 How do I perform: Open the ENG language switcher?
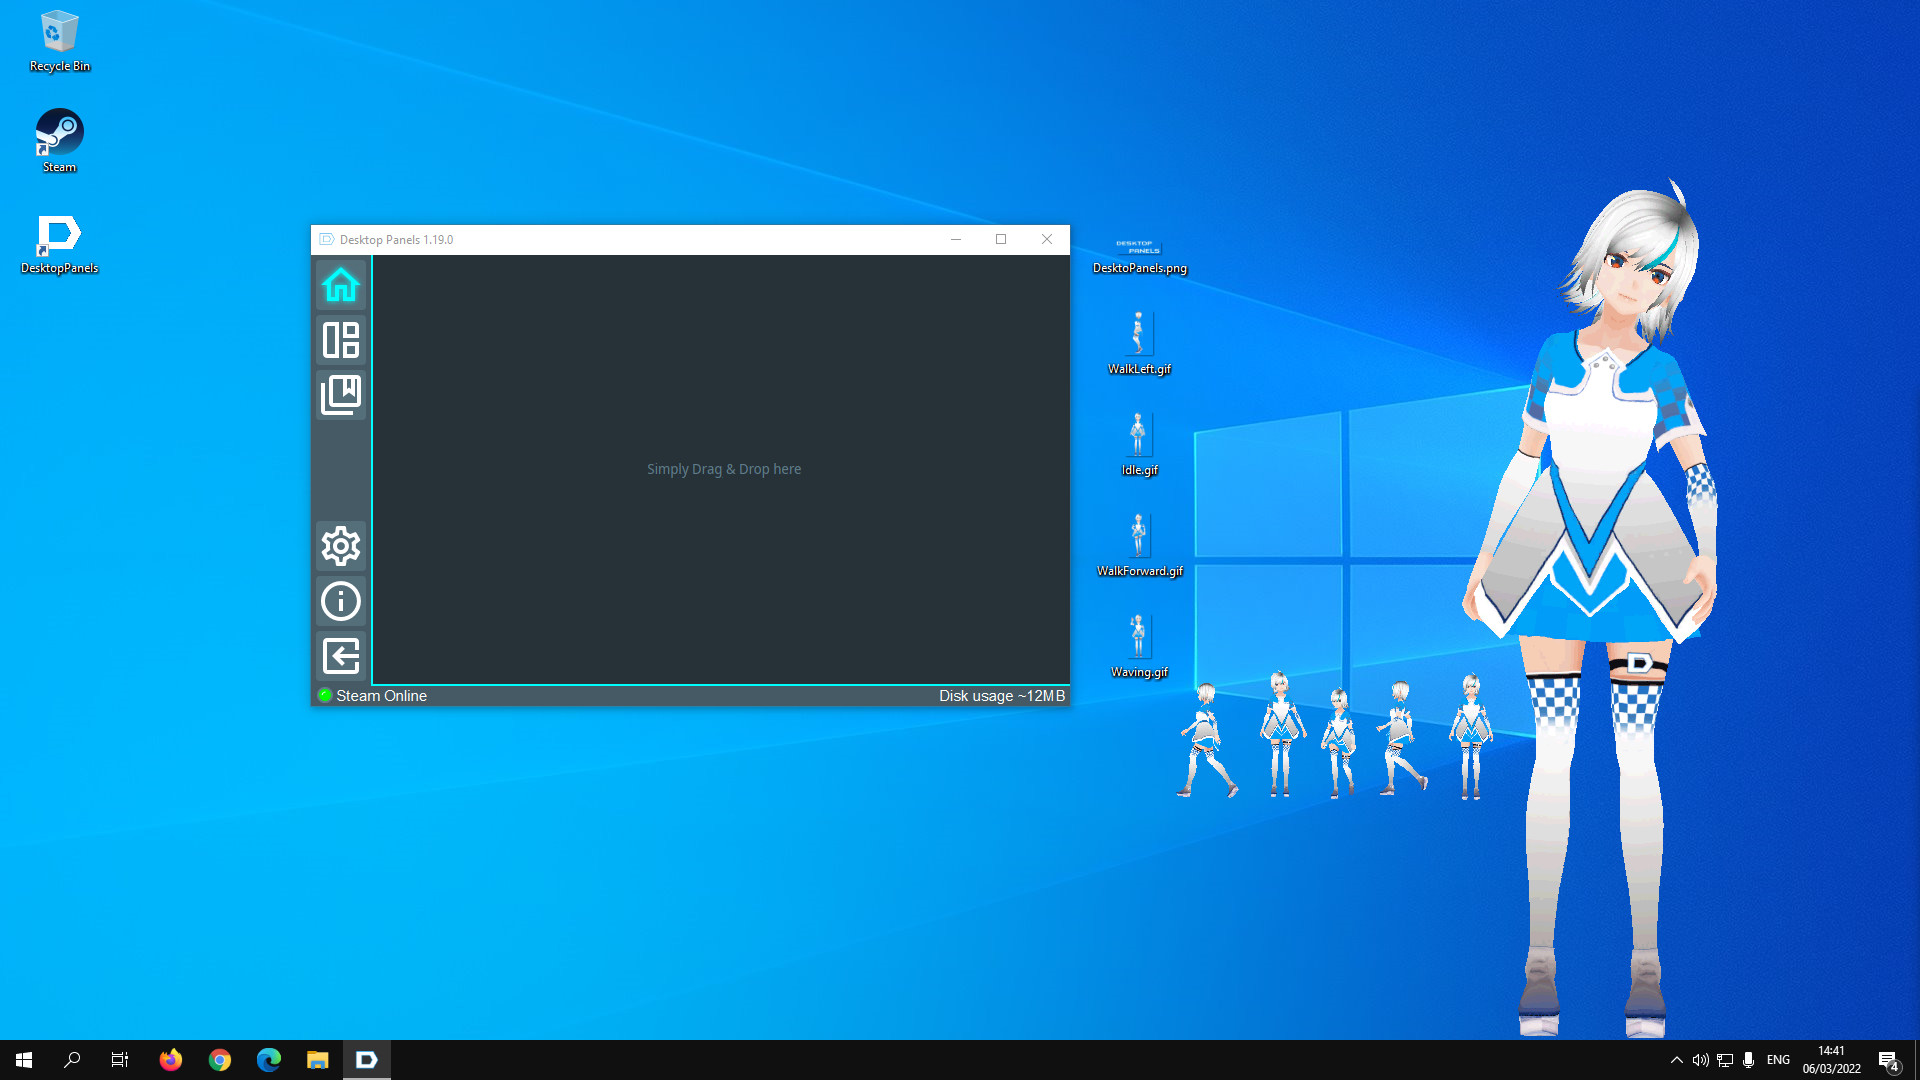1778,1059
